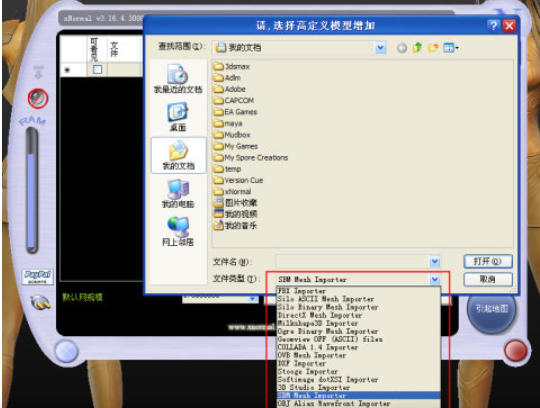Choose Silo ASCII Mesh Importer
Screen dimensions: 540x408
tap(358, 299)
